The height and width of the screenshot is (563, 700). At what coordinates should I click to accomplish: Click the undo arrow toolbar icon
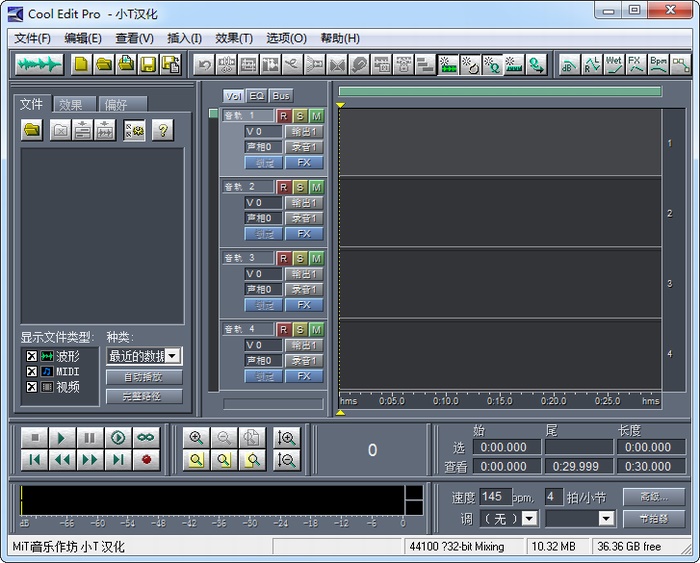pyautogui.click(x=204, y=65)
